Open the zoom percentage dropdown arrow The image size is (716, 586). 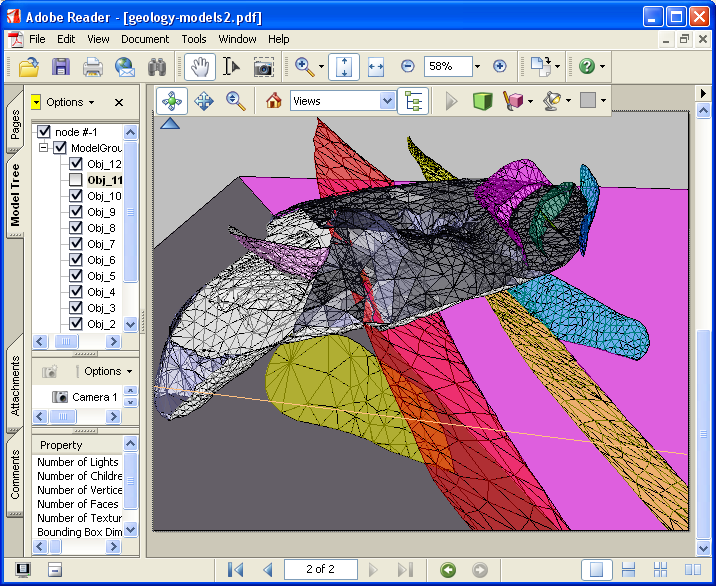pos(477,67)
